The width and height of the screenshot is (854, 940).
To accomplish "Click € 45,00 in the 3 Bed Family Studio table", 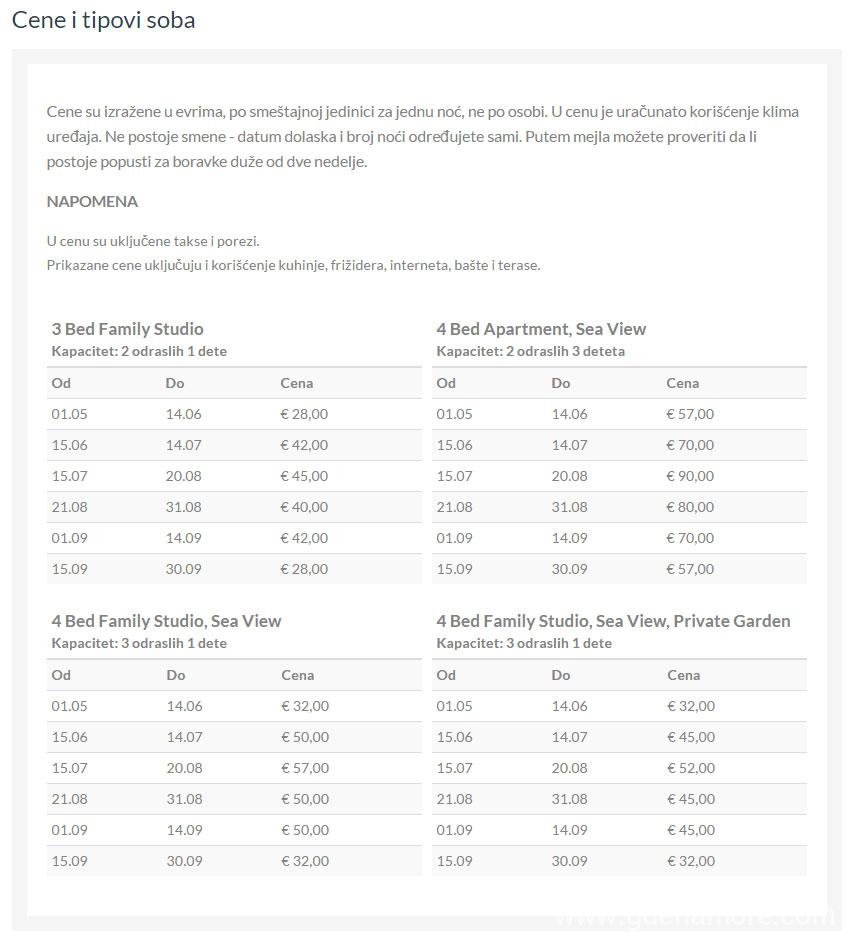I will point(304,476).
